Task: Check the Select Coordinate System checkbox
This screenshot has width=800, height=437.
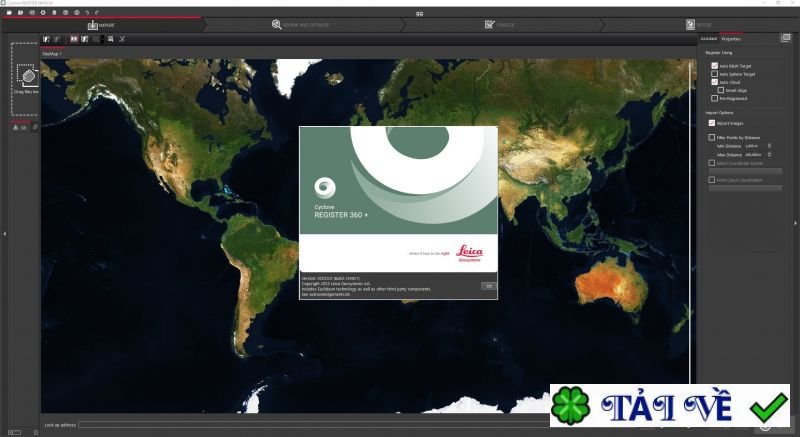Action: 712,163
